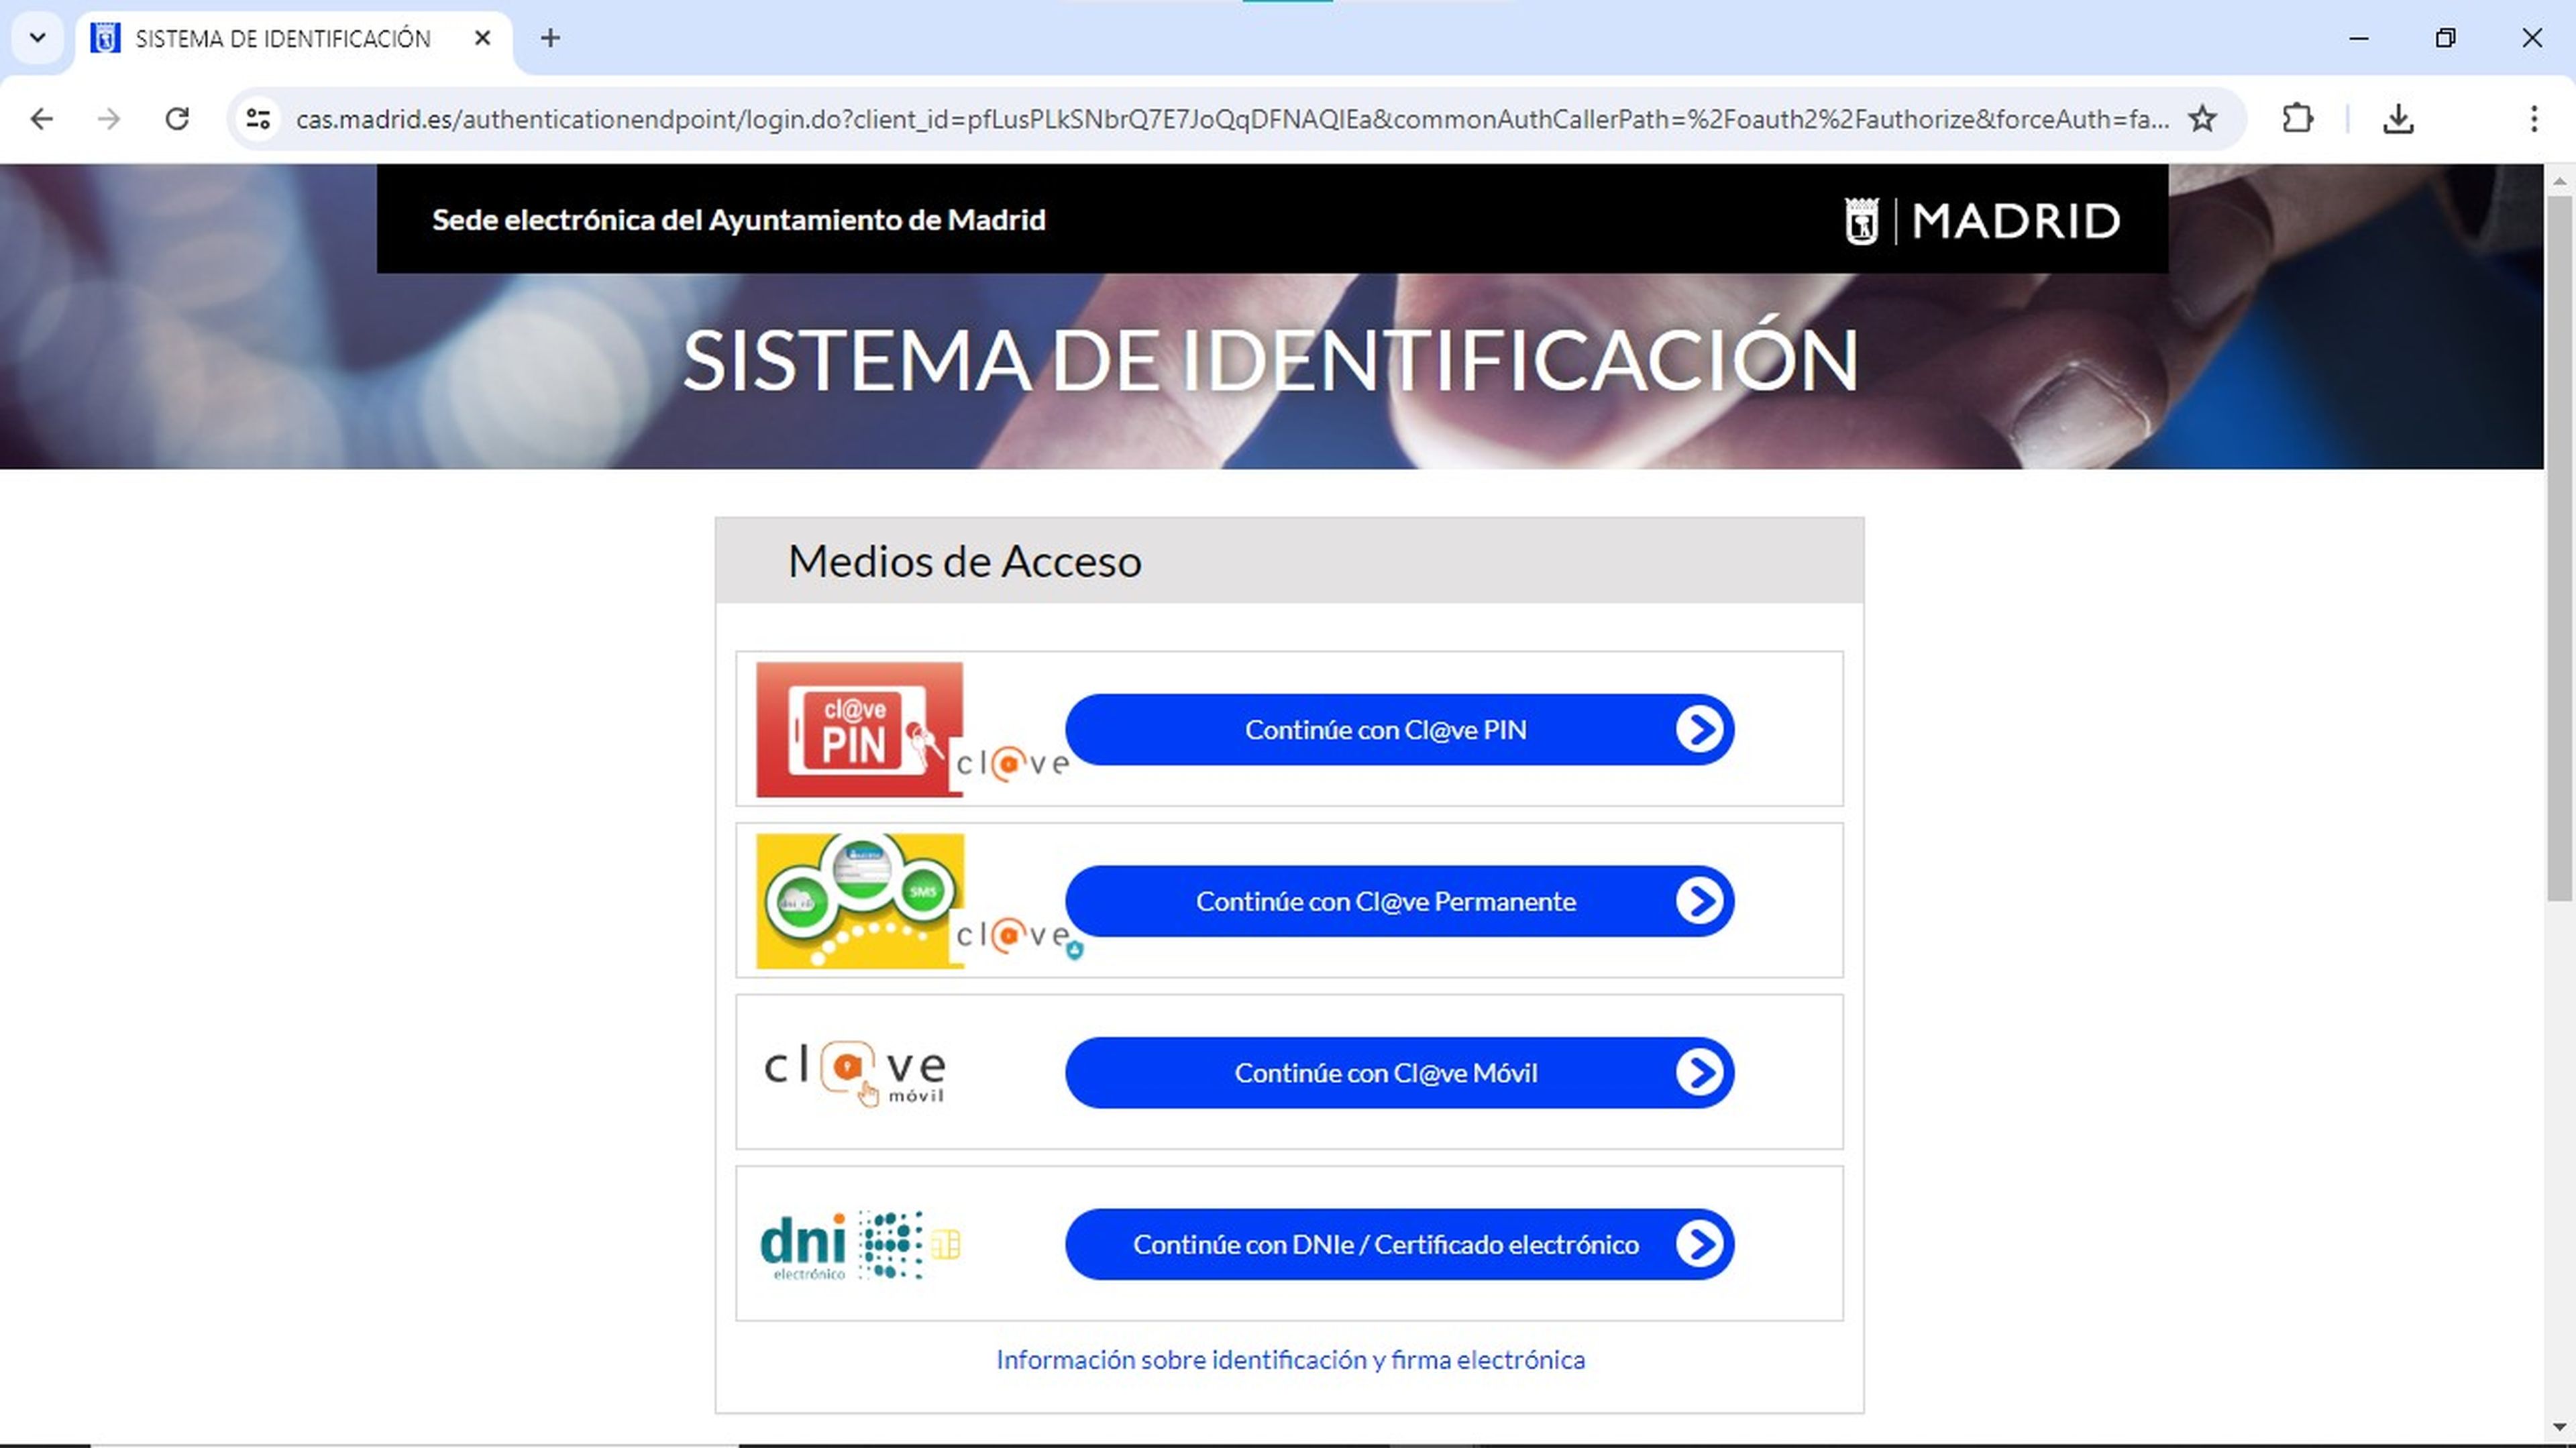2576x1448 pixels.
Task: Continue with Cl@ve Permanente button
Action: [1399, 901]
